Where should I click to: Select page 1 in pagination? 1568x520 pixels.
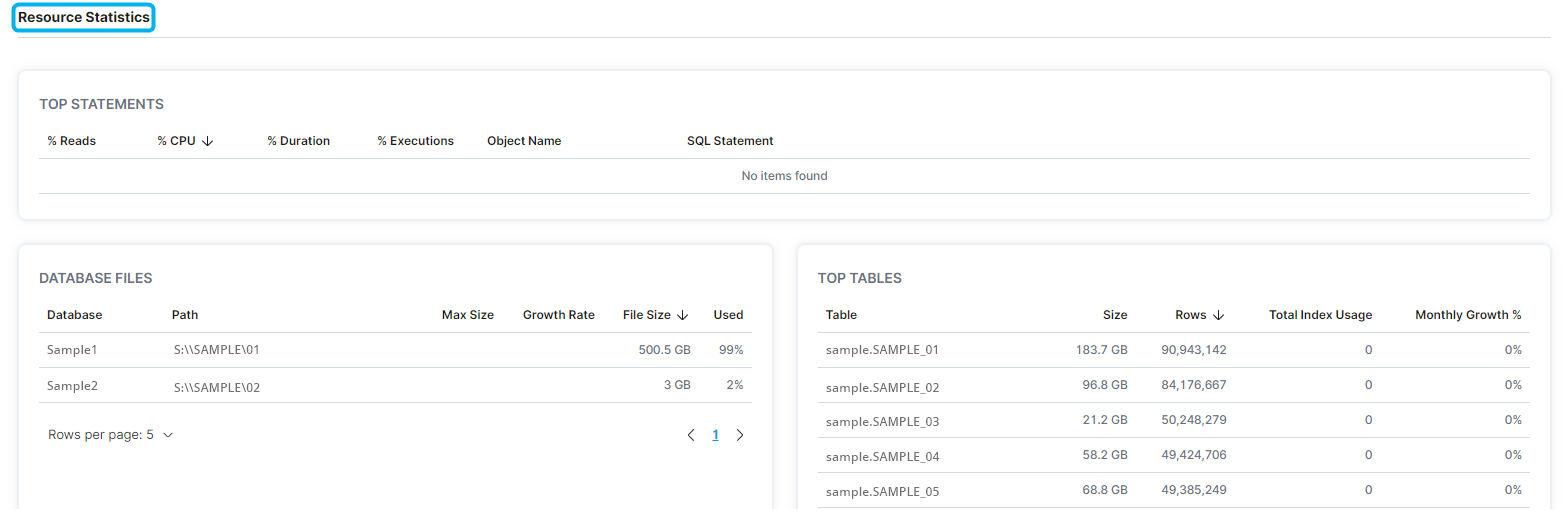[715, 435]
